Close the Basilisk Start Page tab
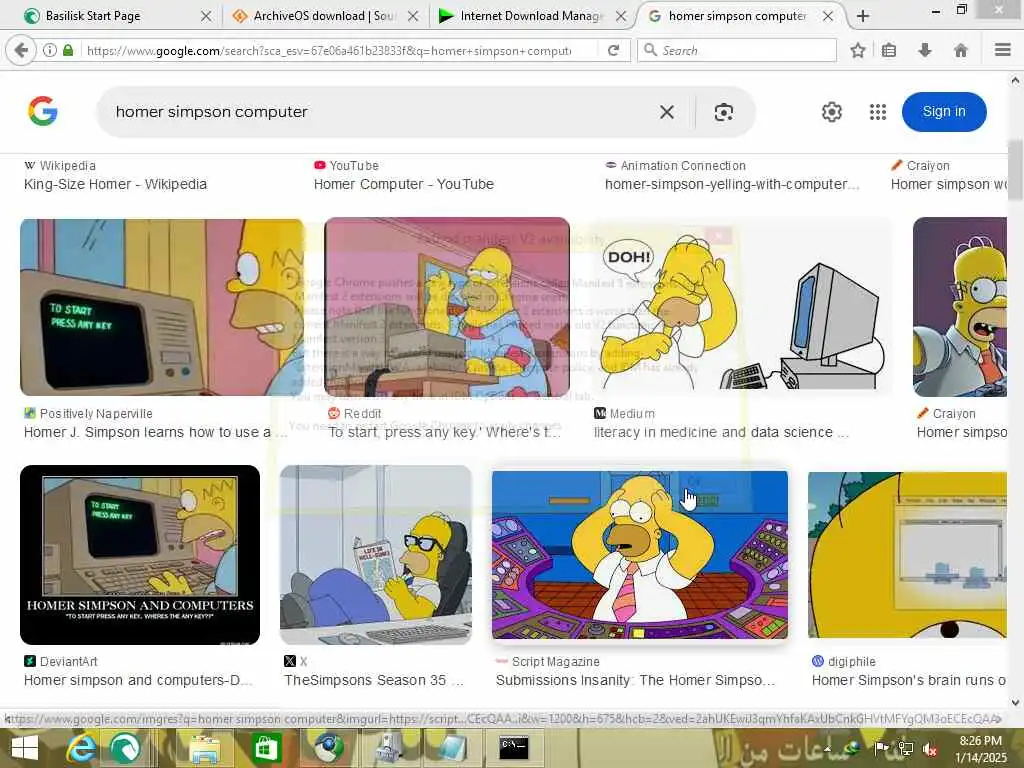Screen dimensions: 1024x768 tap(206, 16)
